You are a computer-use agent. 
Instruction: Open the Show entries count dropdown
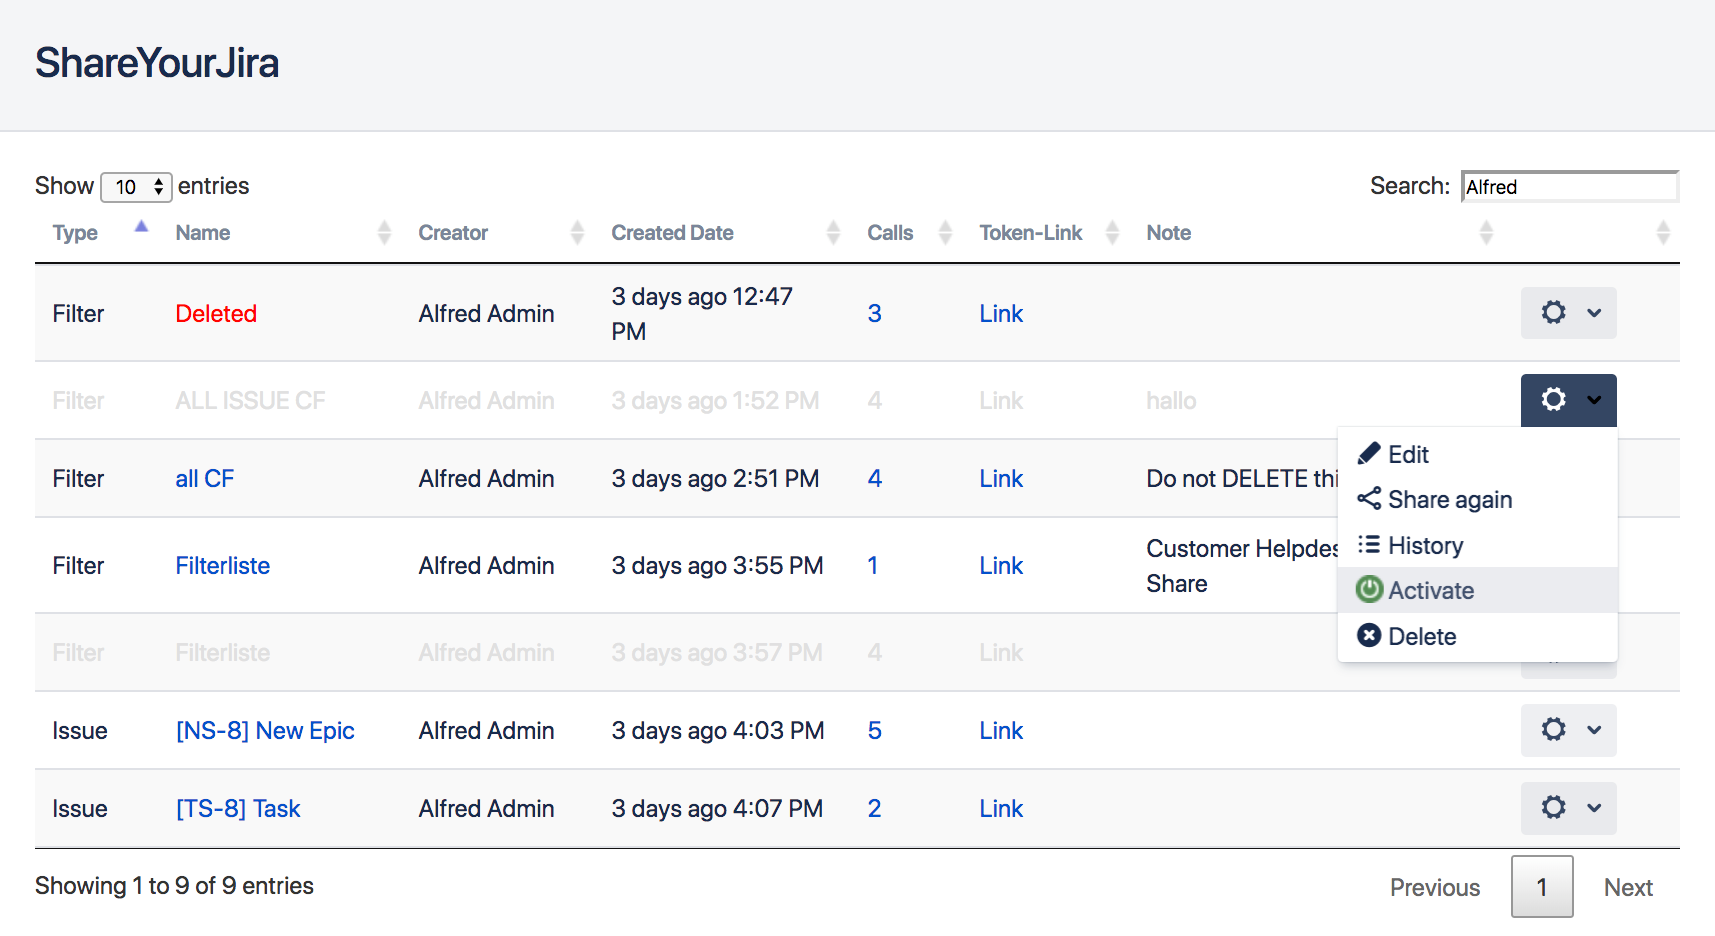(137, 187)
